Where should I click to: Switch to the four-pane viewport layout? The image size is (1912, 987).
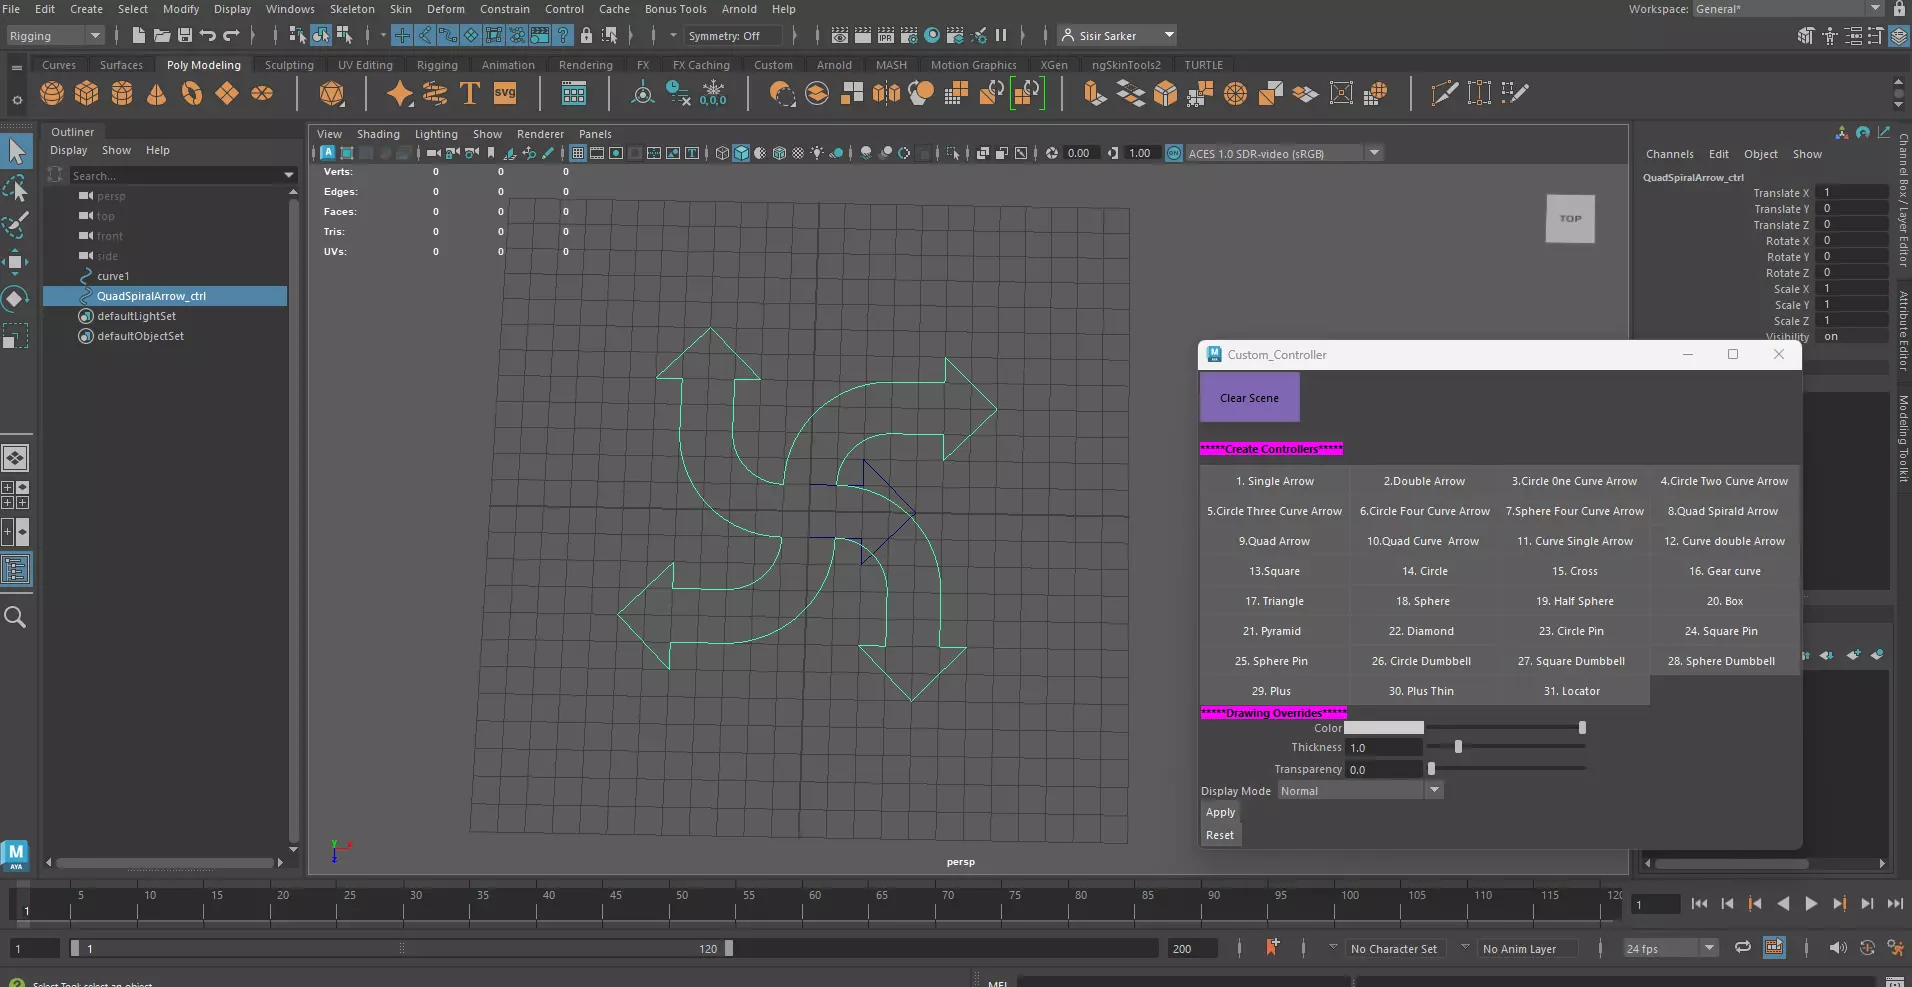[15, 495]
